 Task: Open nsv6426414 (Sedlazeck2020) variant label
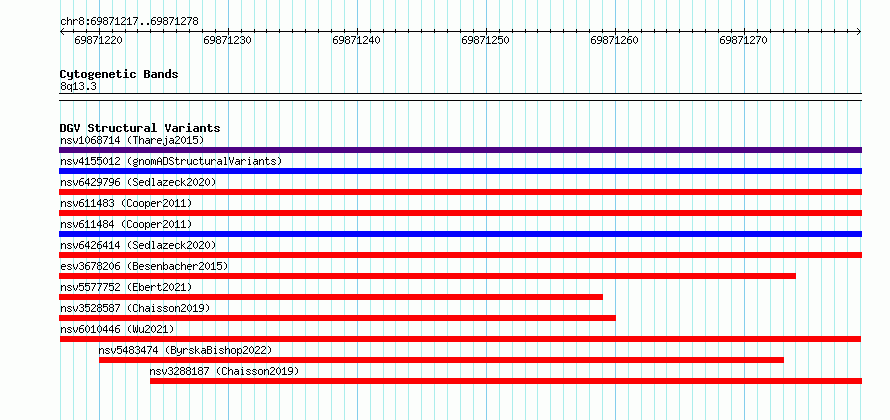pyautogui.click(x=138, y=245)
